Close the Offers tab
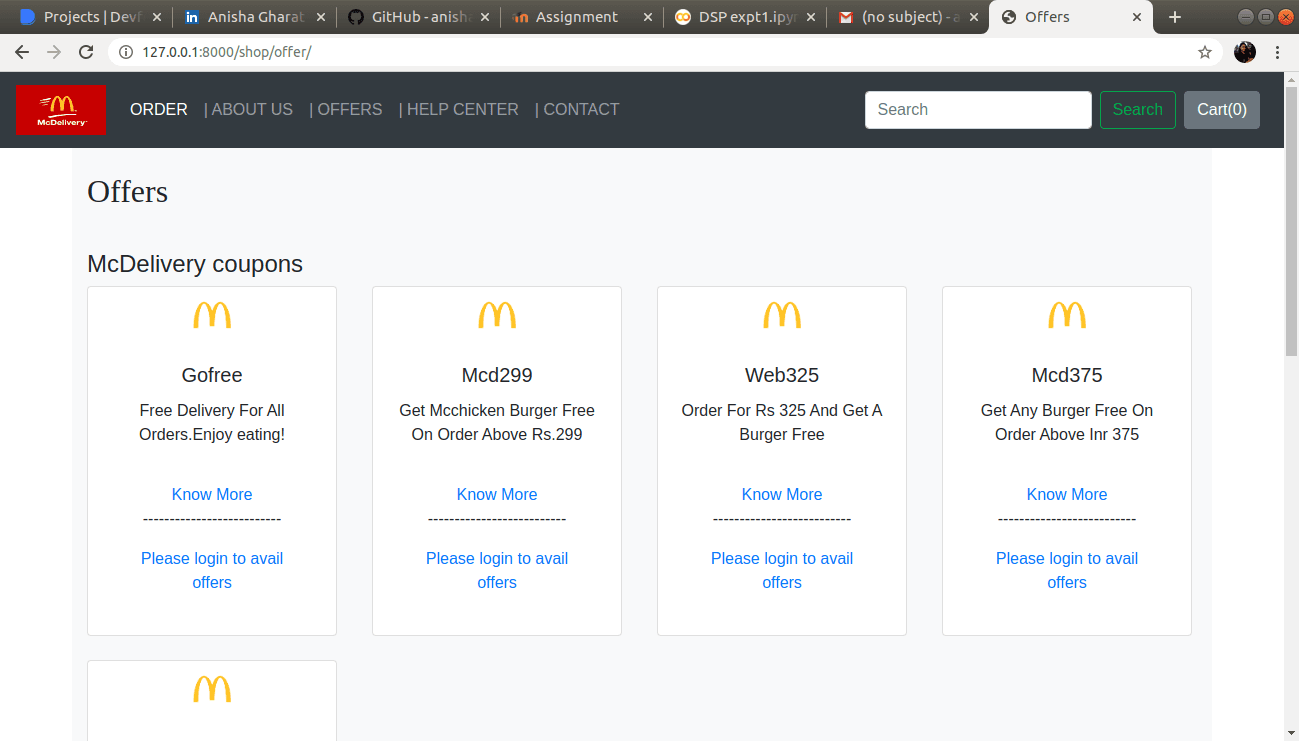Image resolution: width=1299 pixels, height=741 pixels. 1138,17
